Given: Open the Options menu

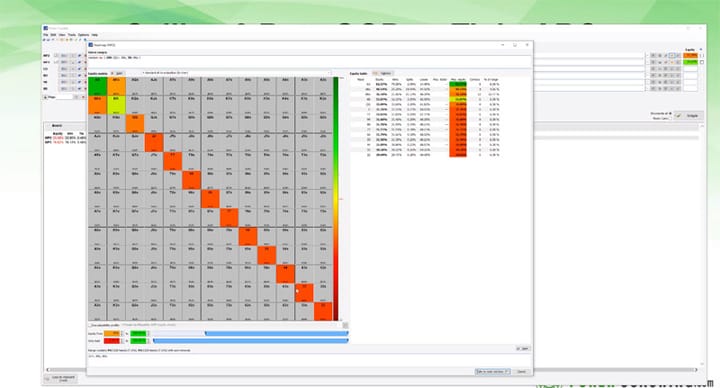Looking at the screenshot, I should click(x=83, y=35).
